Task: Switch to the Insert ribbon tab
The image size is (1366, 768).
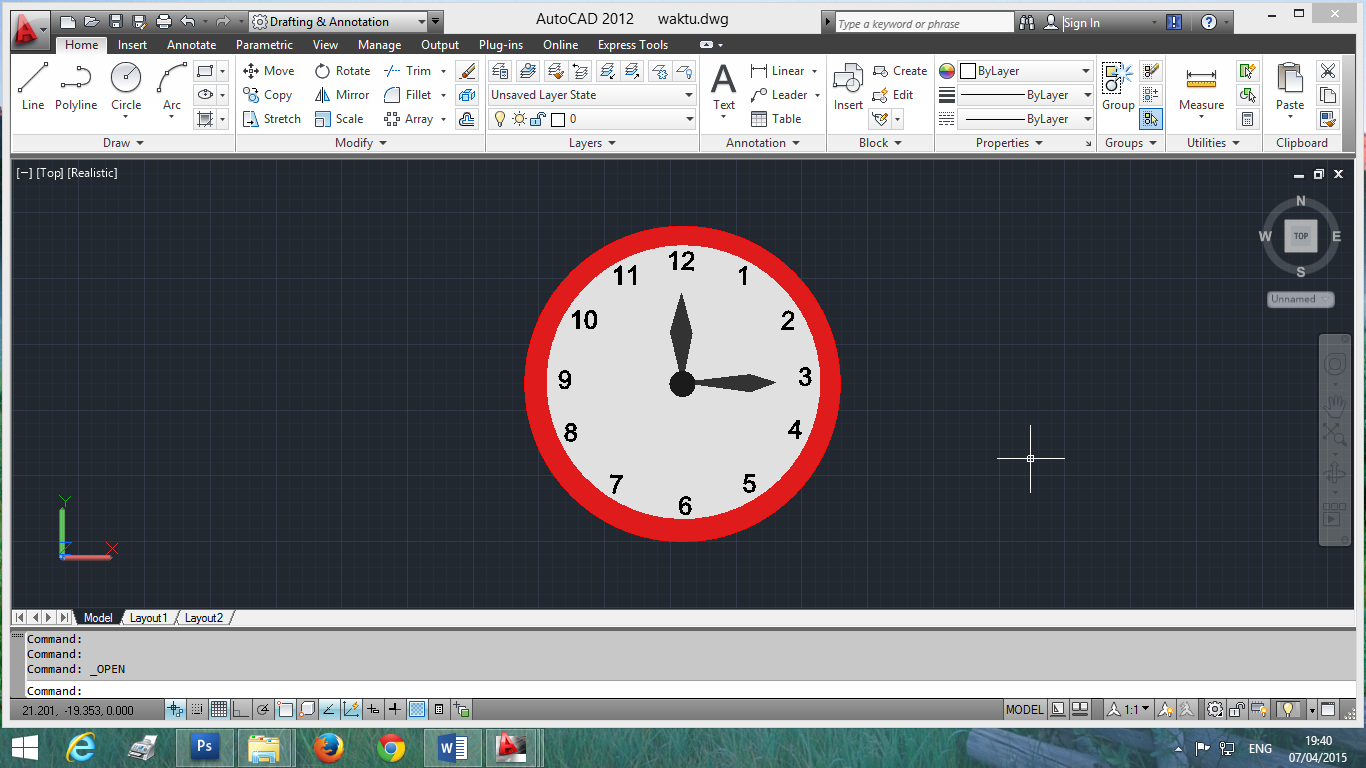Action: (x=132, y=45)
